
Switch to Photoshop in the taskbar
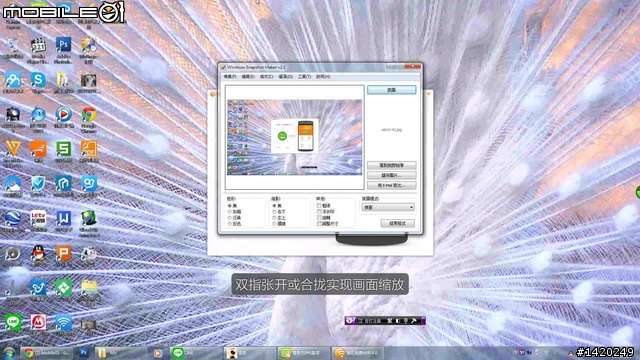(84, 353)
